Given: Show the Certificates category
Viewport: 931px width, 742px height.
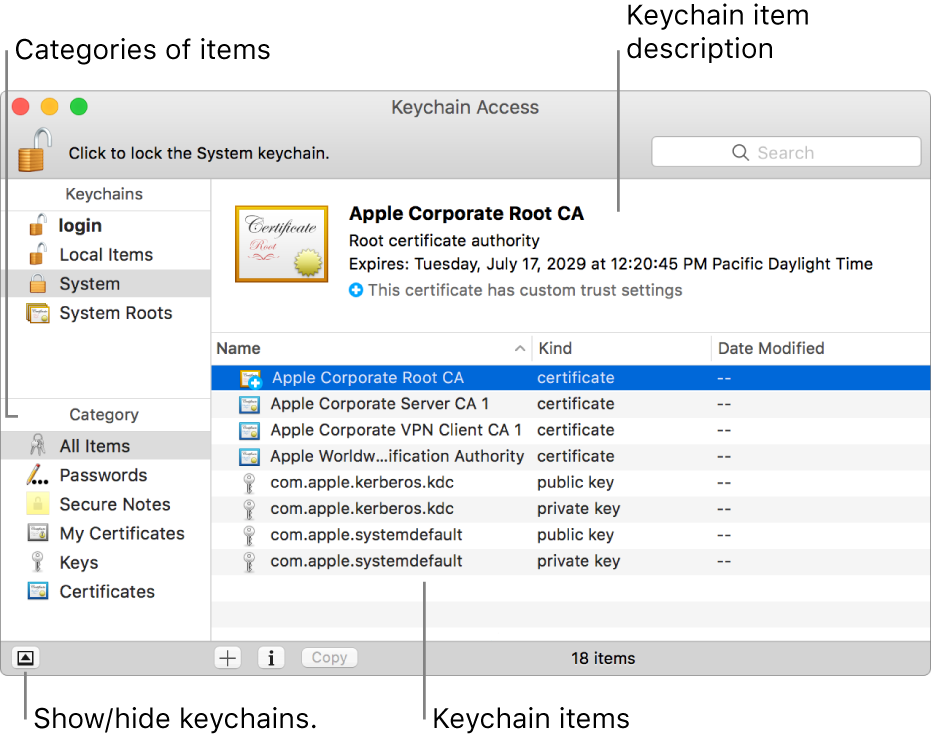Looking at the screenshot, I should 106,591.
